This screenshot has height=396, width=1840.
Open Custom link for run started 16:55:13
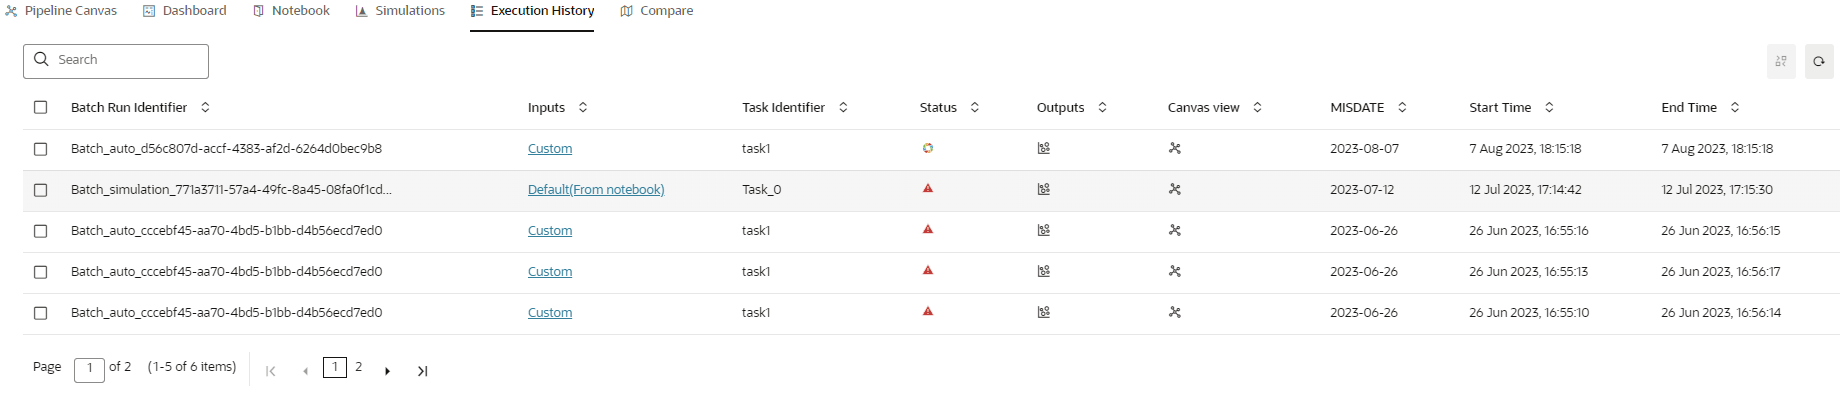pos(550,272)
